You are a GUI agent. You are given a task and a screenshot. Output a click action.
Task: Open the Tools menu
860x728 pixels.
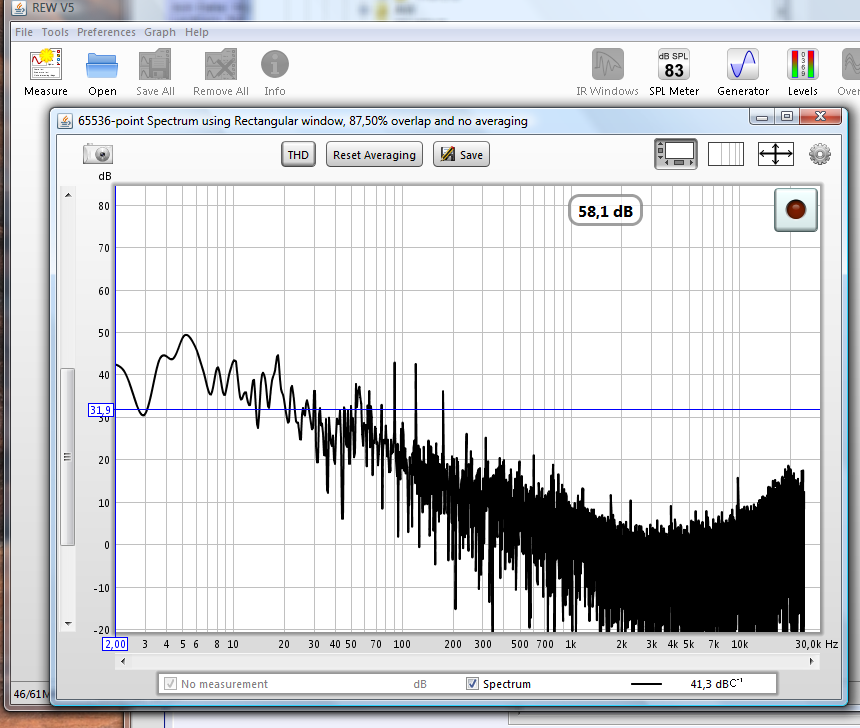(x=55, y=32)
